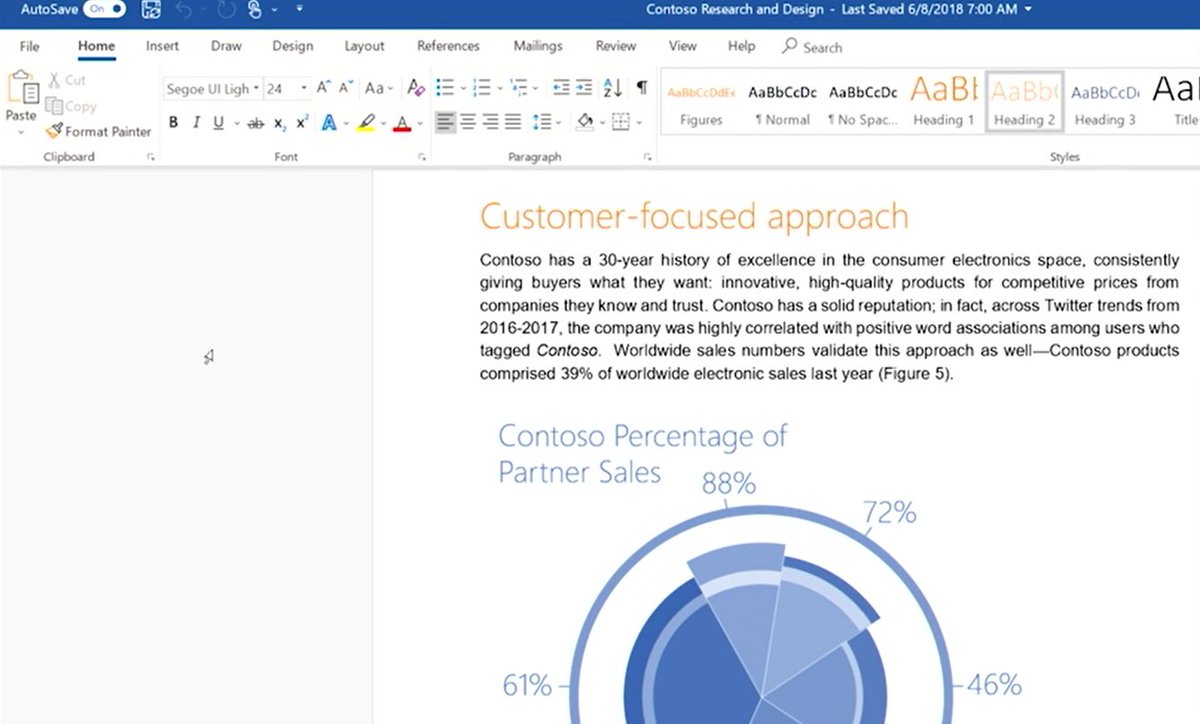Open Paragraph settings dialog launcher

tap(648, 158)
